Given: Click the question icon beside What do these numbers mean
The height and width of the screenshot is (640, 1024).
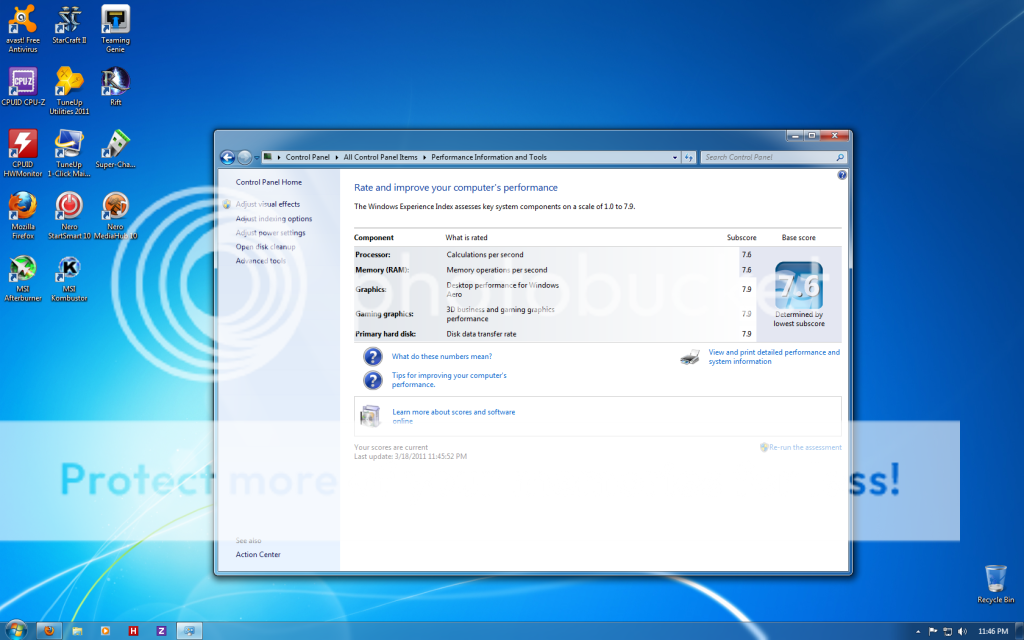Looking at the screenshot, I should [x=373, y=357].
